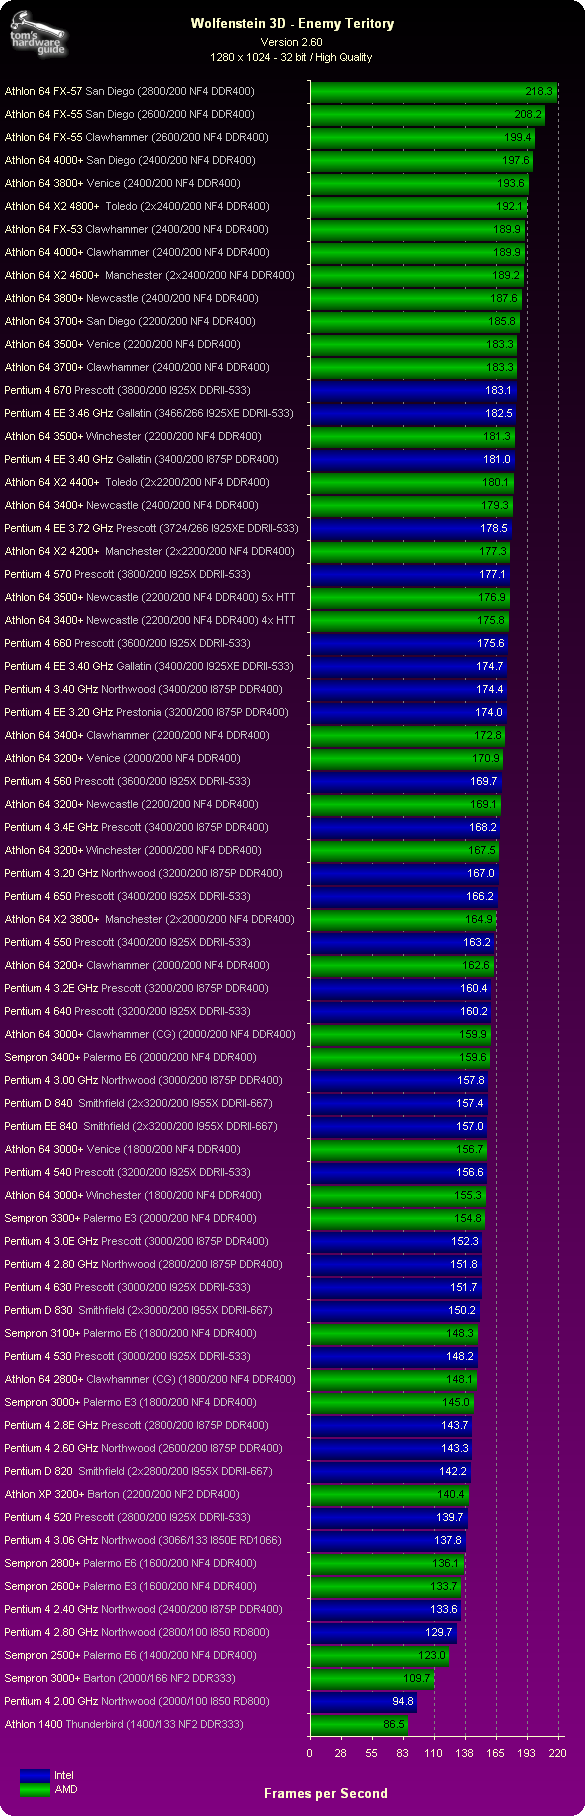Select the 'Version 2.60' subtitle text
Screen dimensions: 585x1816
pos(292,42)
